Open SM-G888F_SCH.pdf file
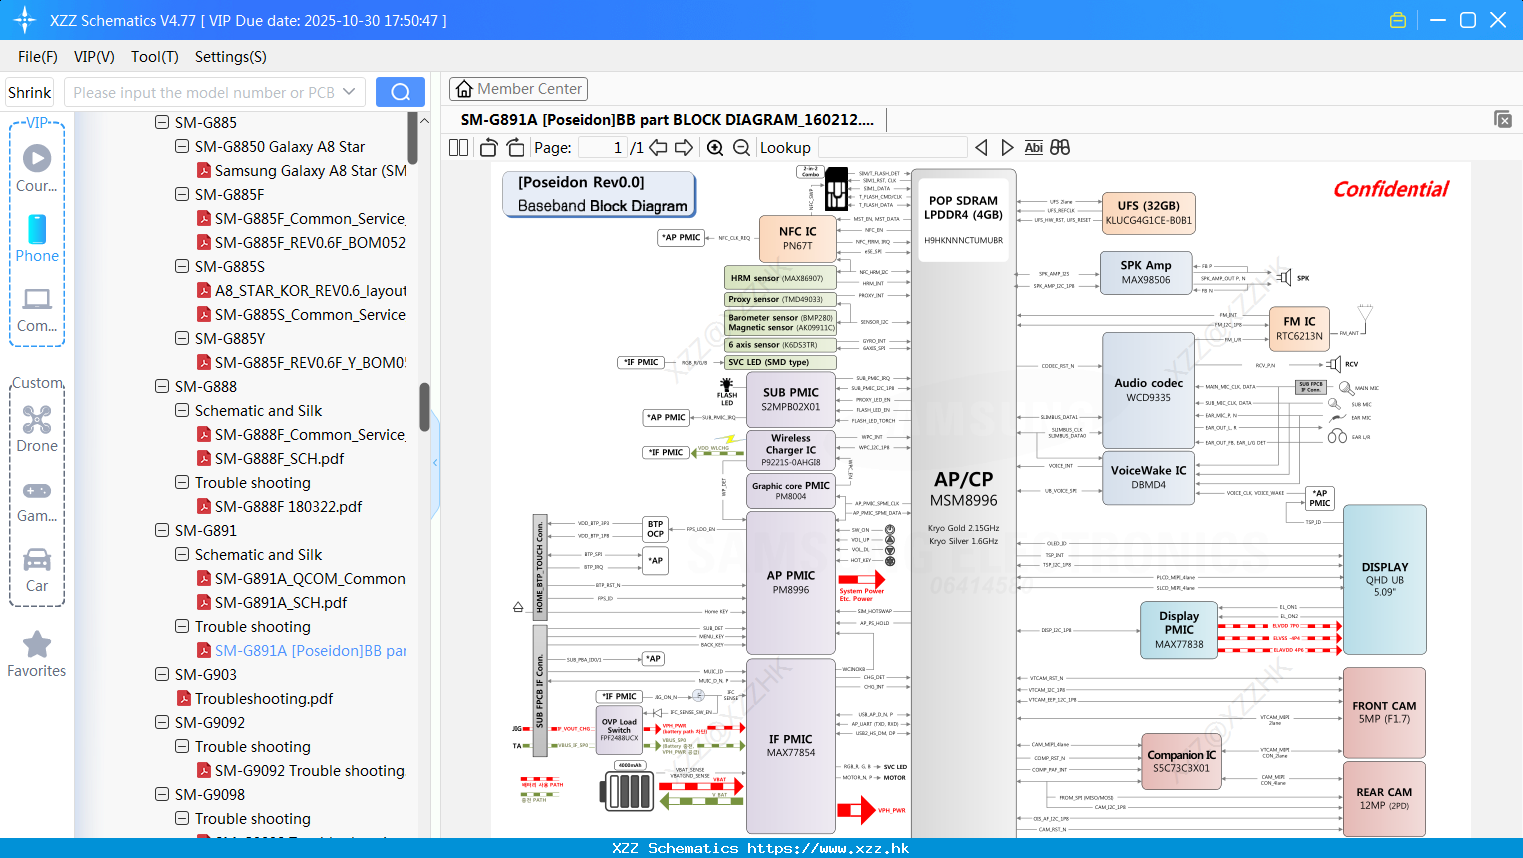1523x858 pixels. 279,458
